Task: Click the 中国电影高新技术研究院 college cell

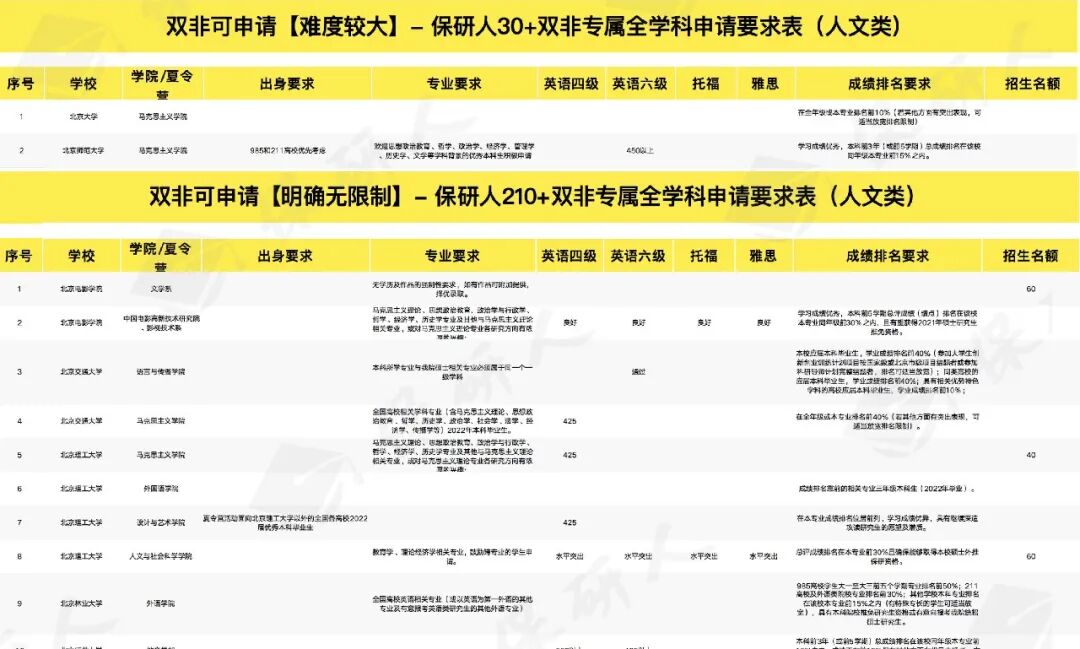Action: pyautogui.click(x=161, y=322)
